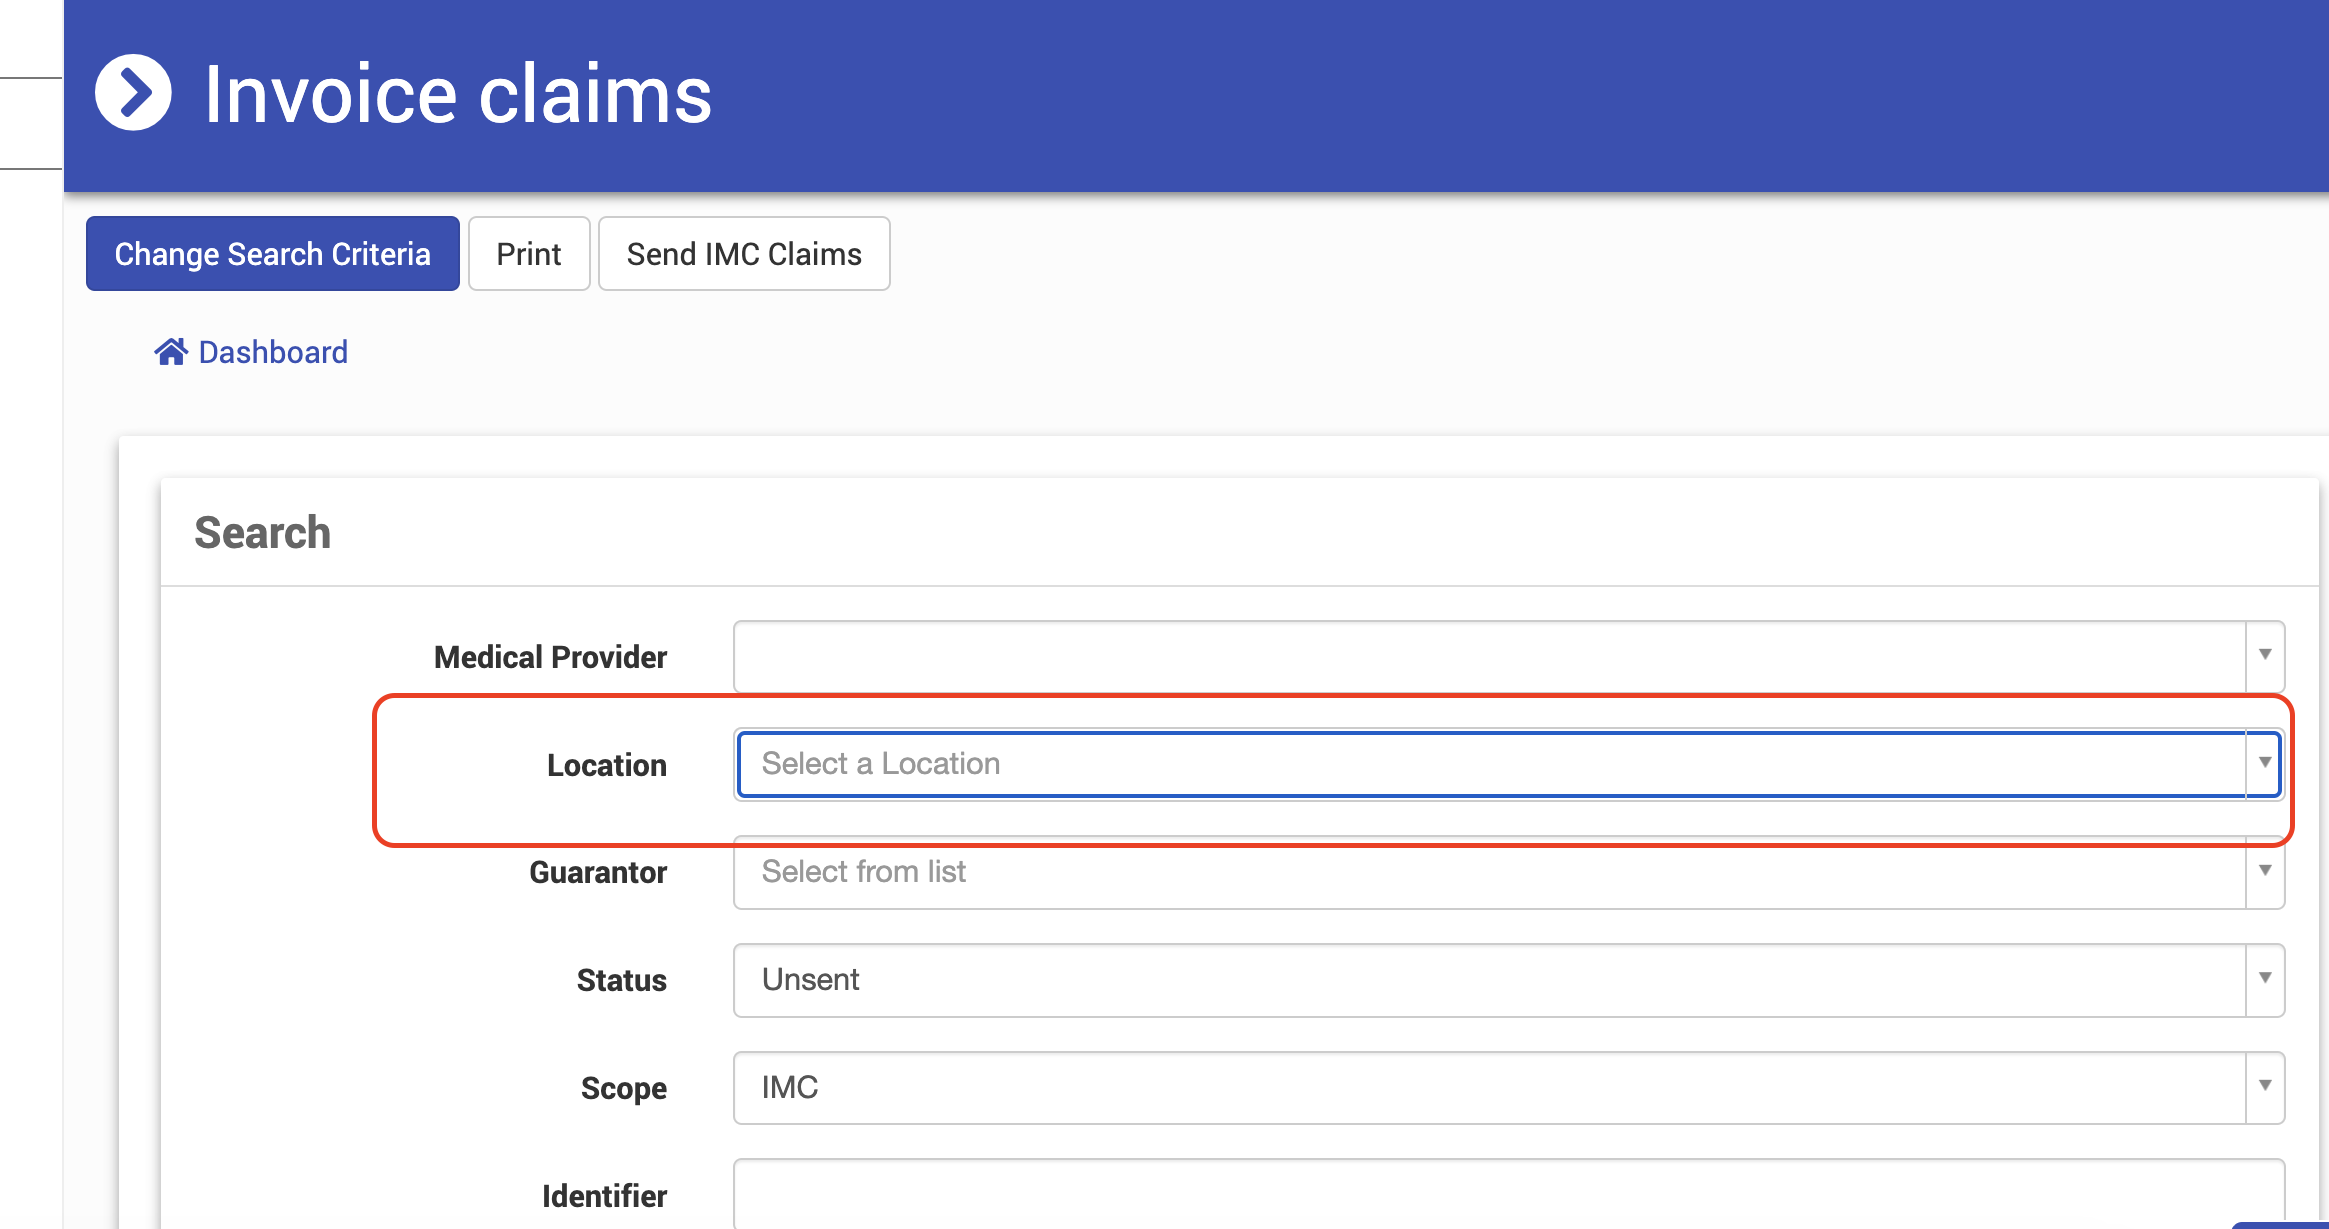2329x1229 pixels.
Task: Click the Status field showing Unsent
Action: pyautogui.click(x=1488, y=980)
